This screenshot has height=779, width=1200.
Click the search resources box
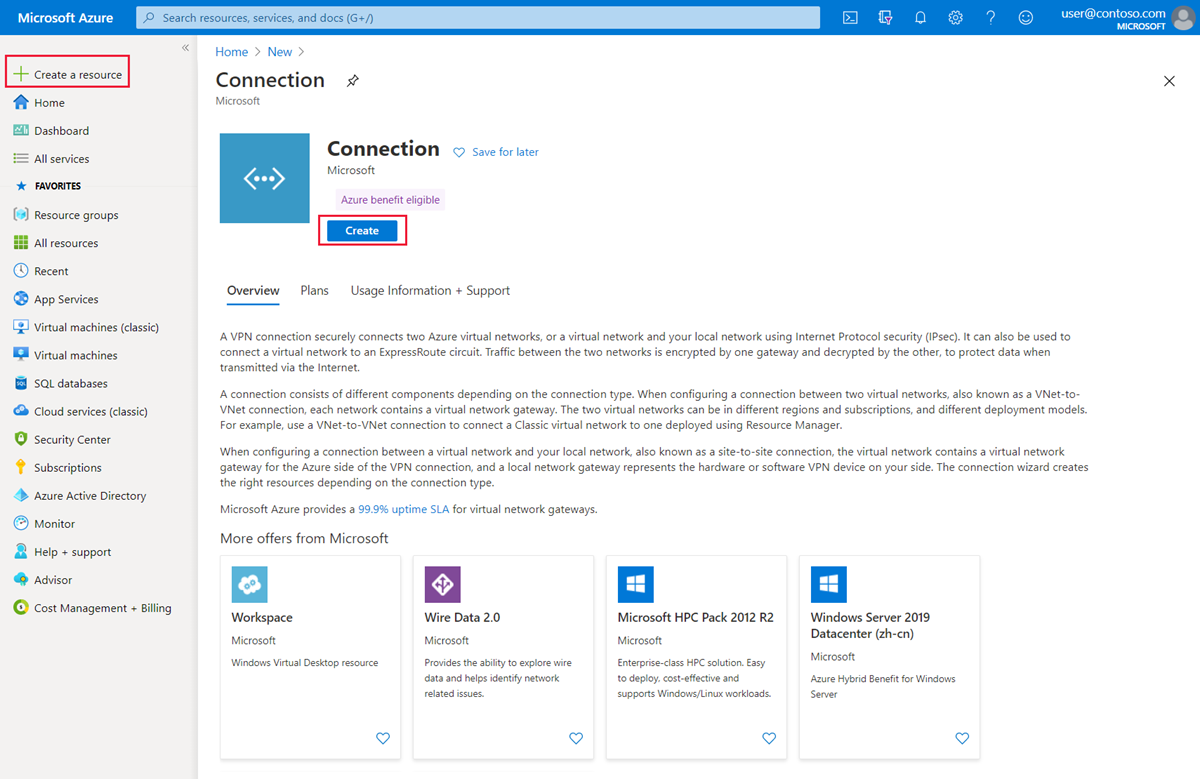(x=478, y=17)
